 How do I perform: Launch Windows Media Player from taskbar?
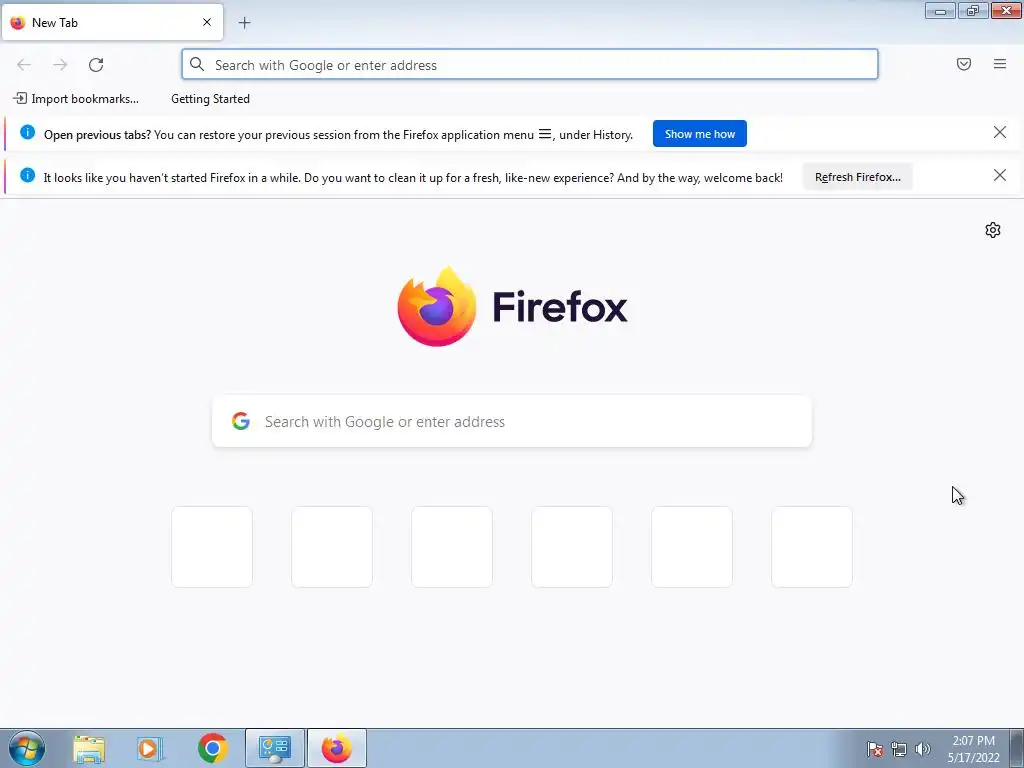click(x=150, y=748)
